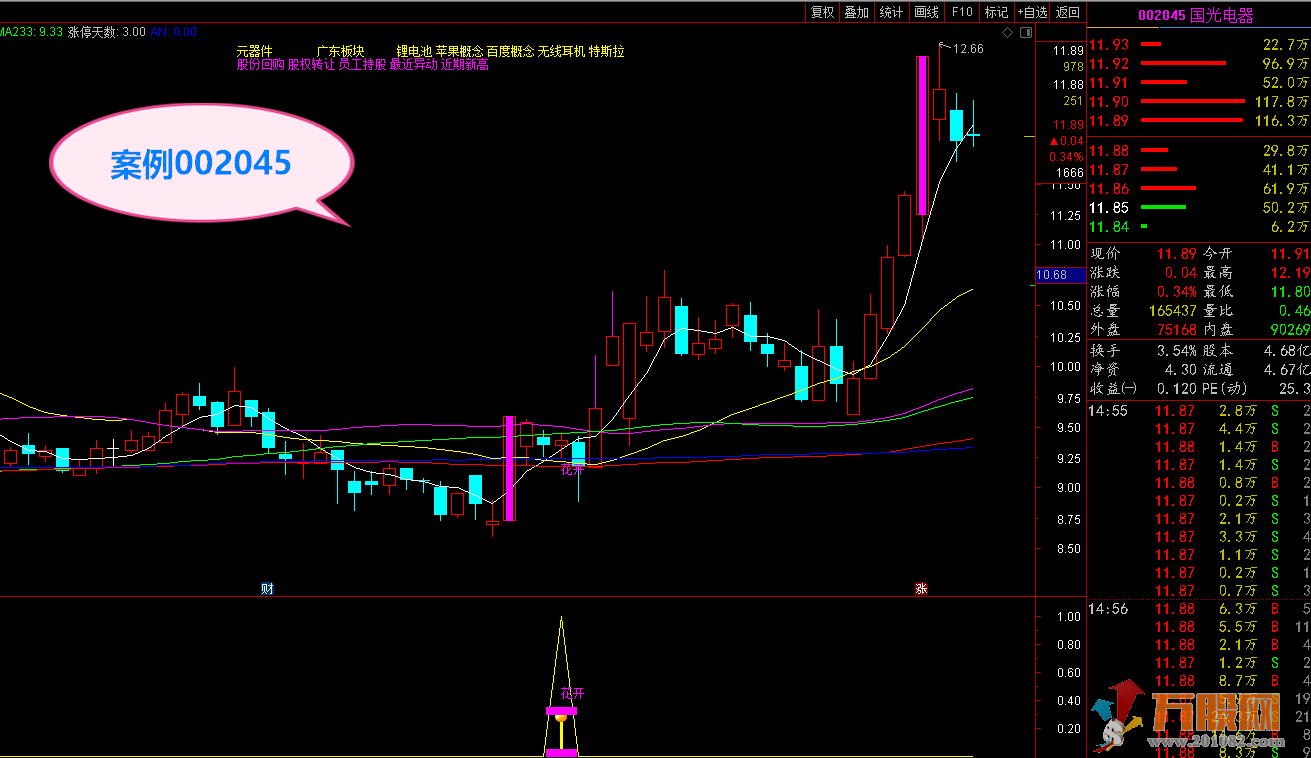Image resolution: width=1311 pixels, height=758 pixels.
Task: Open the 最近异动 tag
Action: (x=414, y=65)
